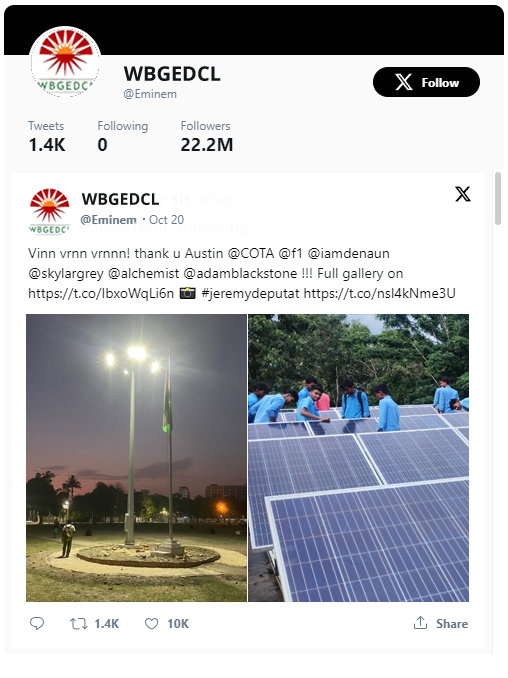This screenshot has width=508, height=678.
Task: Click the X logo on the tweet card
Action: 463,194
